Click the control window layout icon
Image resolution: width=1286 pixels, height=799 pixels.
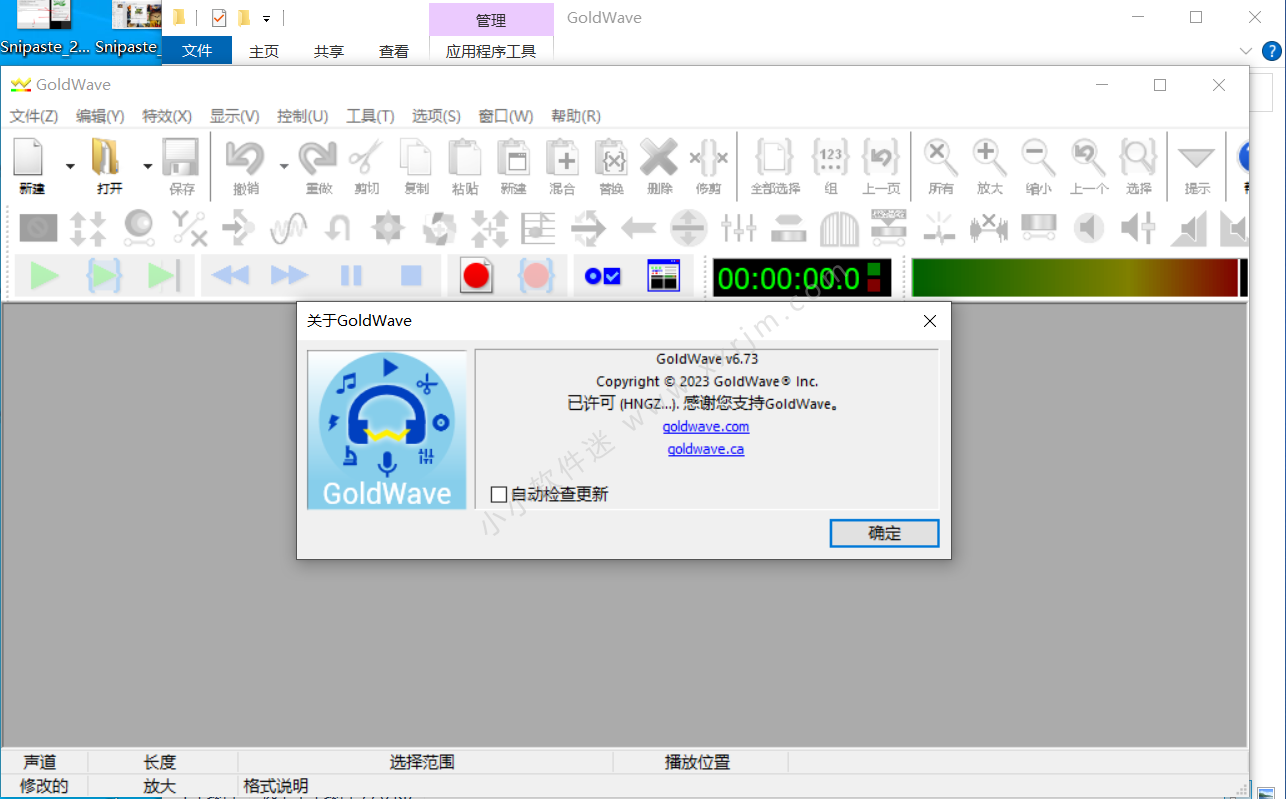pyautogui.click(x=663, y=276)
